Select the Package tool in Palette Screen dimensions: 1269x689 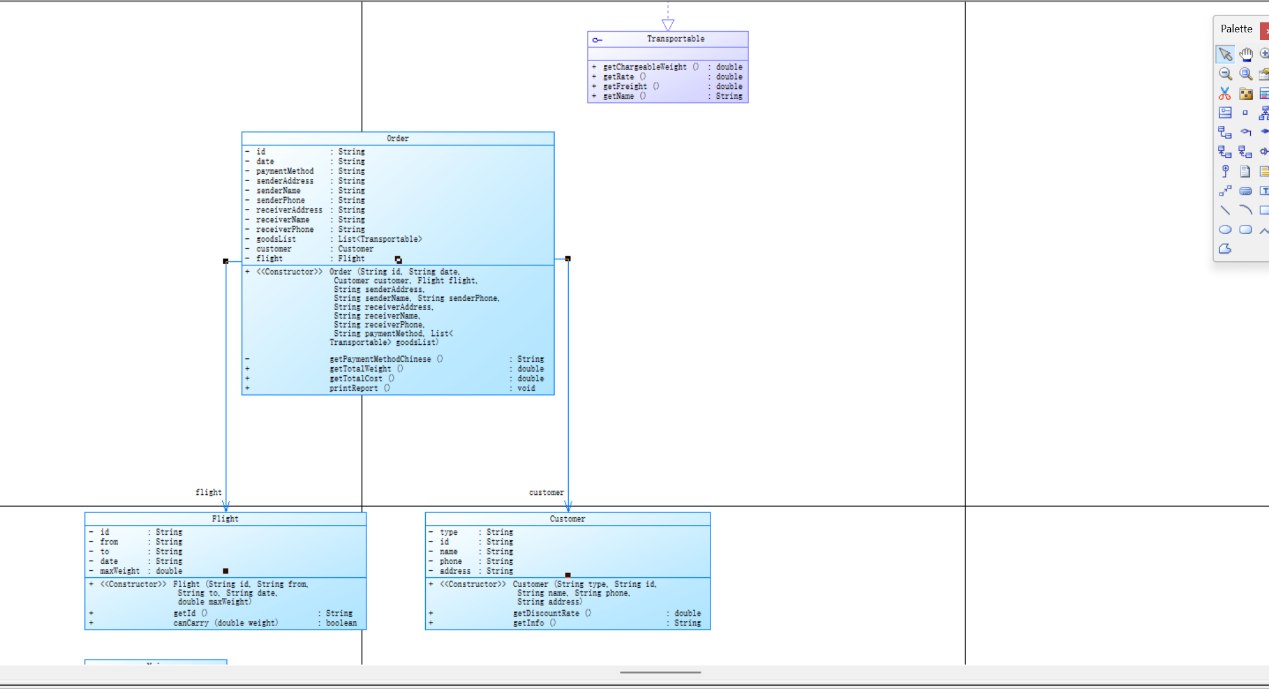tap(1246, 93)
